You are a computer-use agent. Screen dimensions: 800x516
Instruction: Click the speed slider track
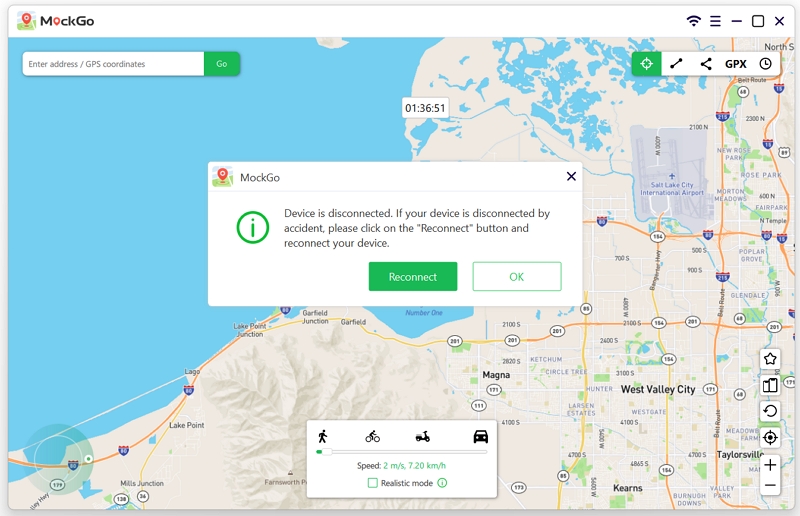[402, 452]
